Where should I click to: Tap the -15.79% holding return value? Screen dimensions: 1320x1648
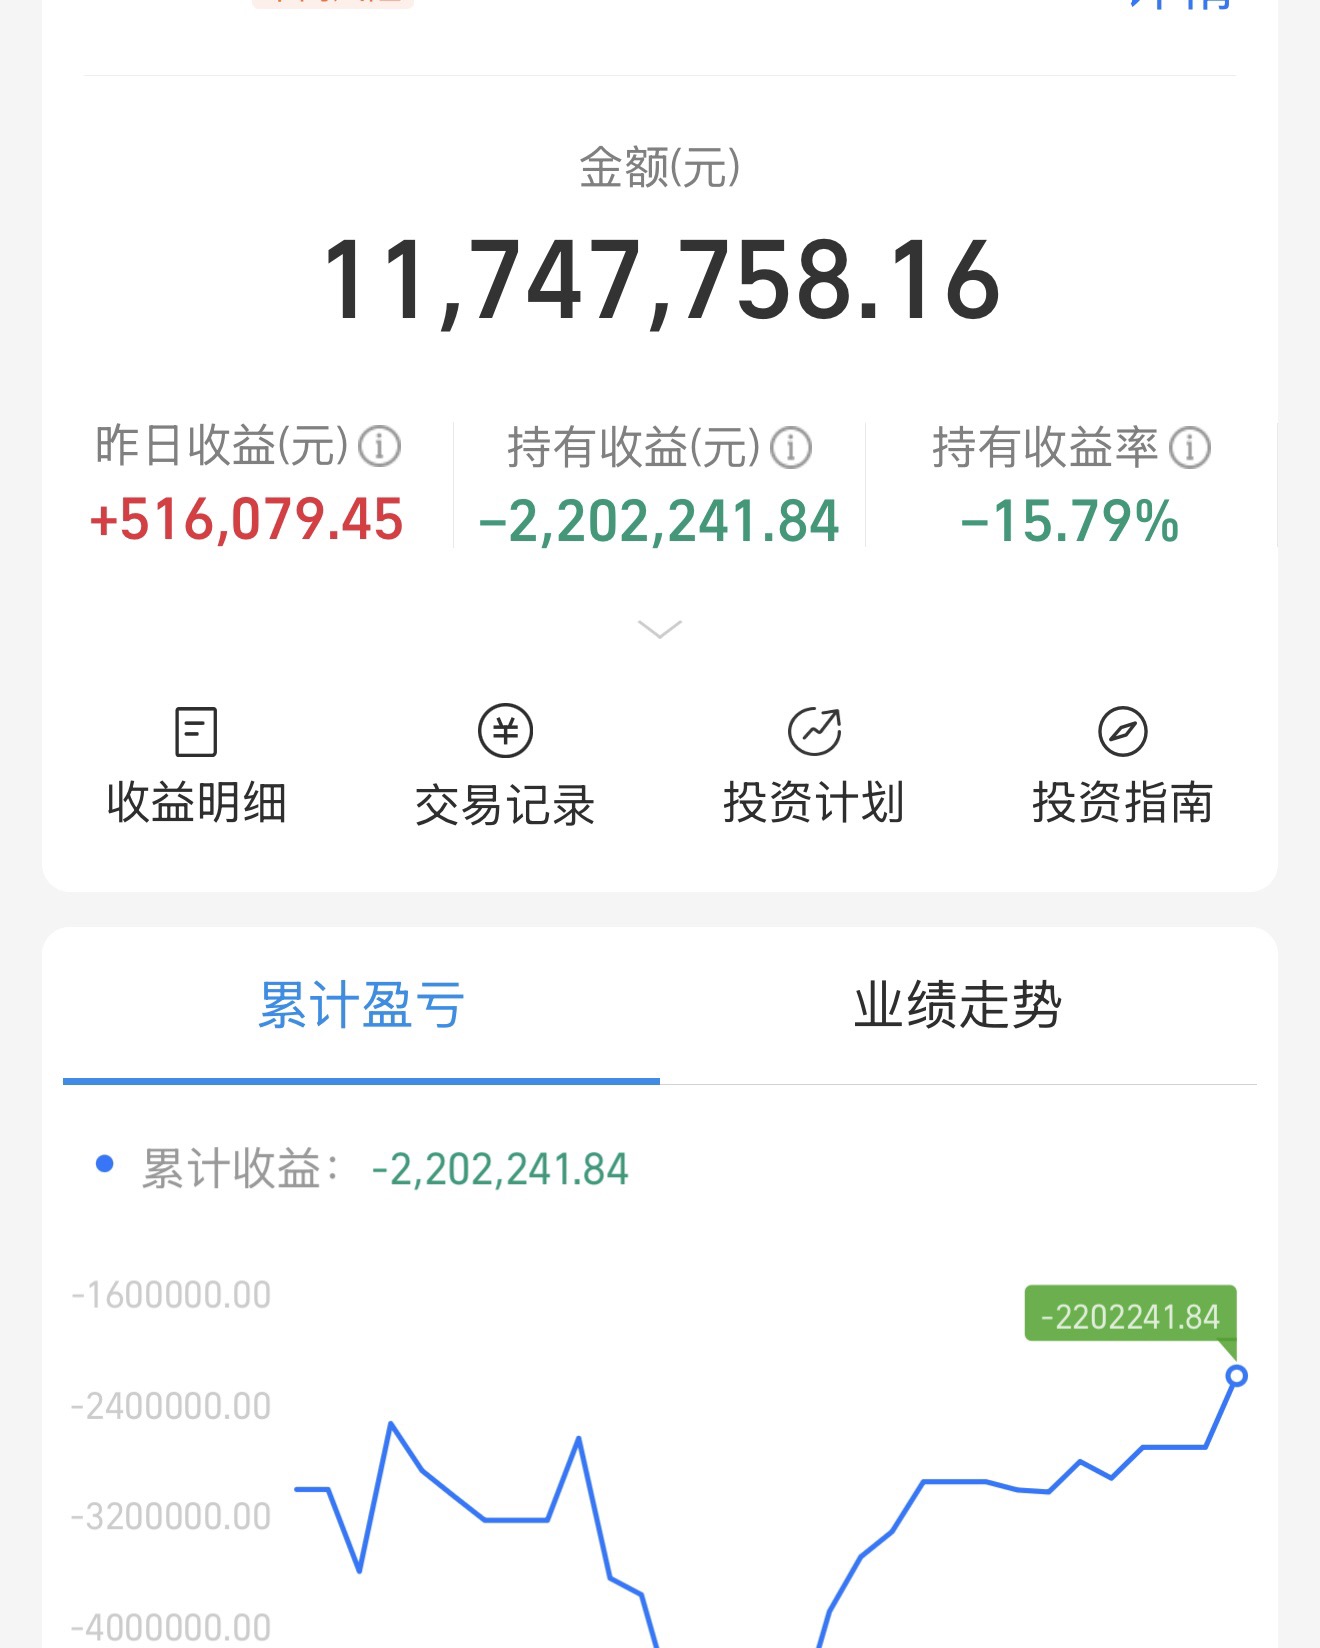tap(1070, 522)
